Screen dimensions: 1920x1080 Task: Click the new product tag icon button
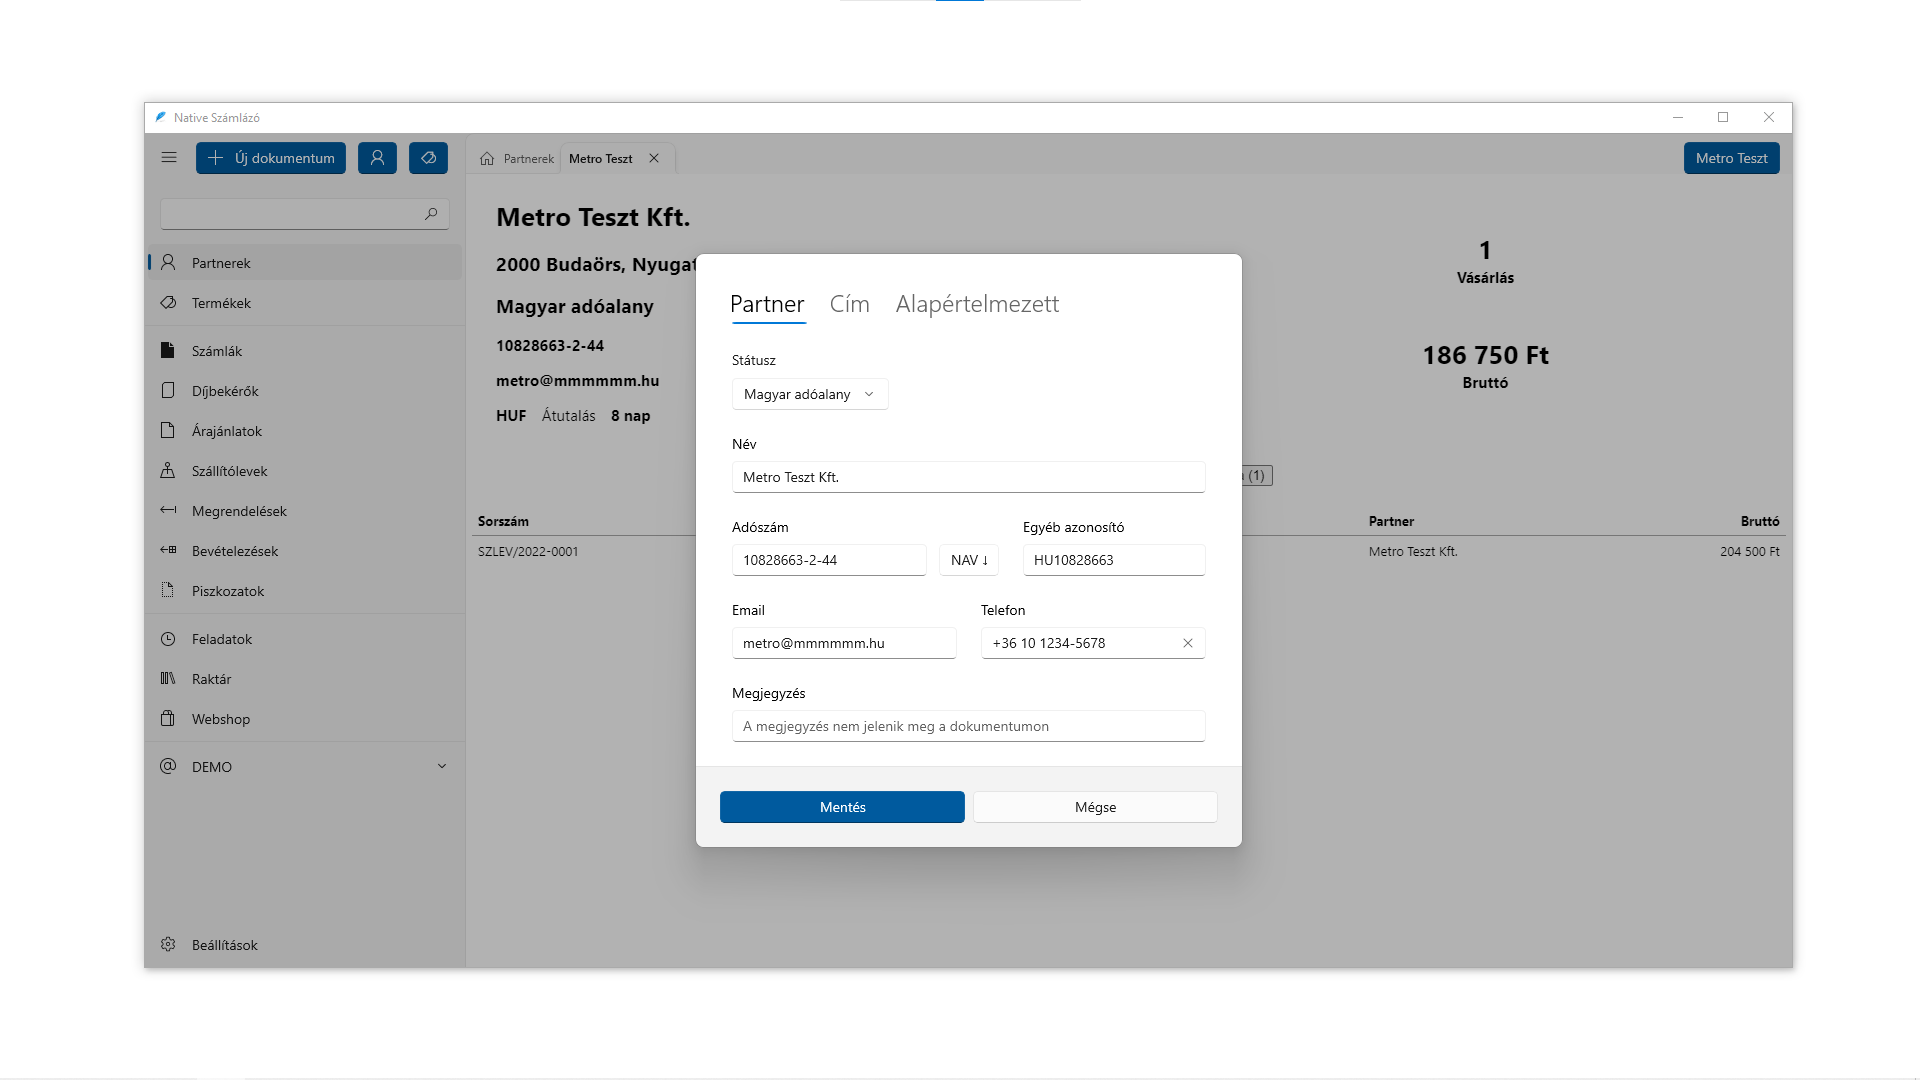pyautogui.click(x=428, y=158)
